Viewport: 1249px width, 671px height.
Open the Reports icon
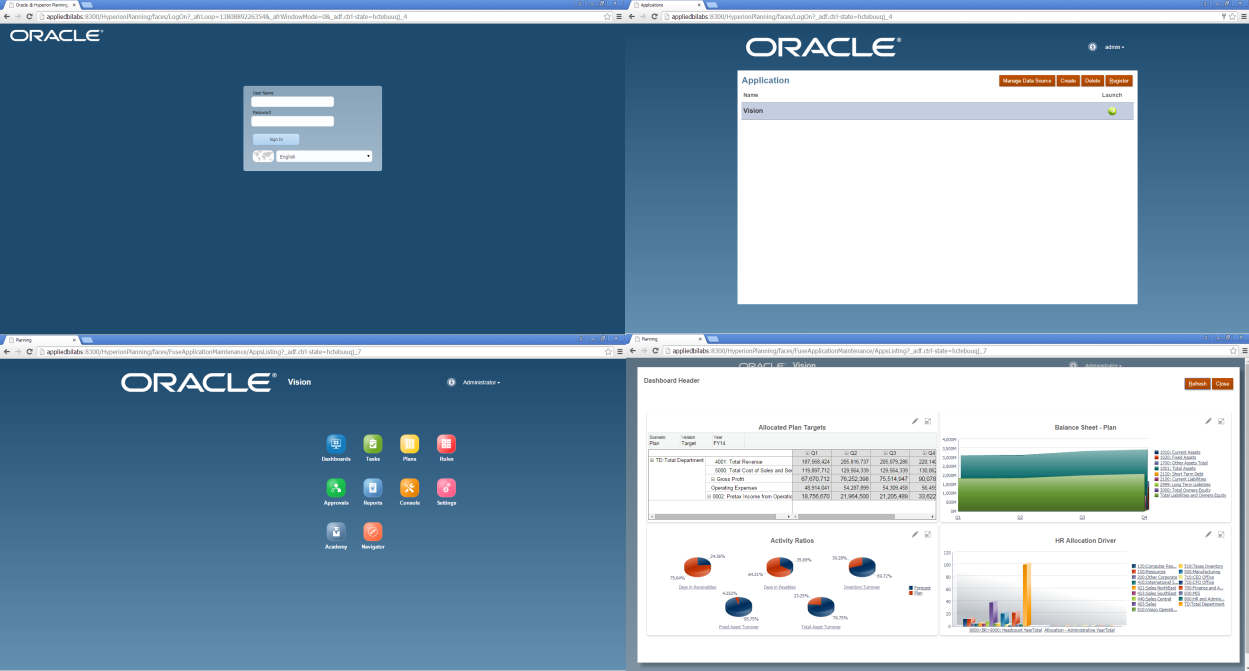point(372,487)
